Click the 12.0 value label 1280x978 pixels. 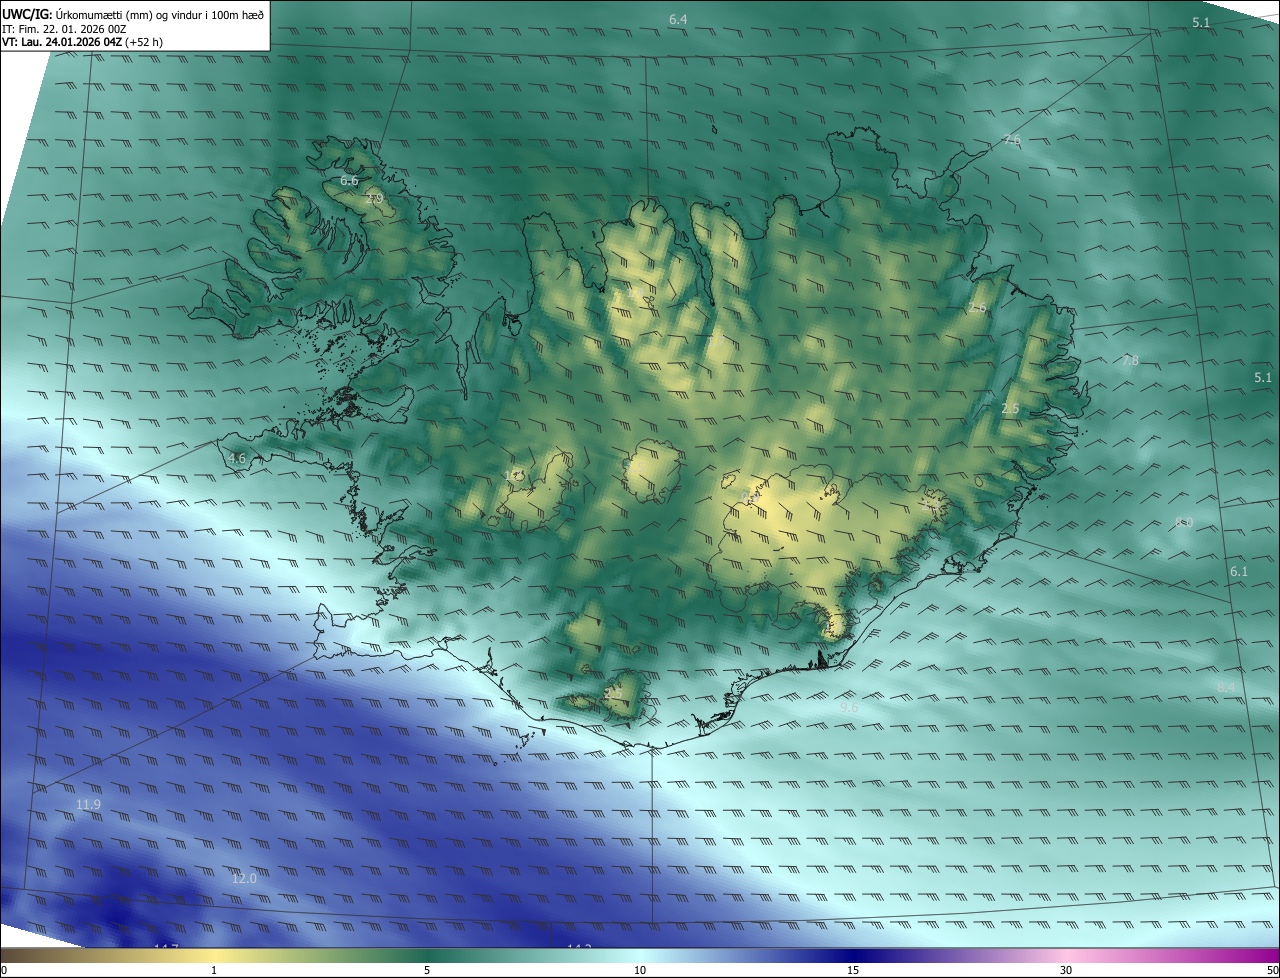tap(244, 879)
